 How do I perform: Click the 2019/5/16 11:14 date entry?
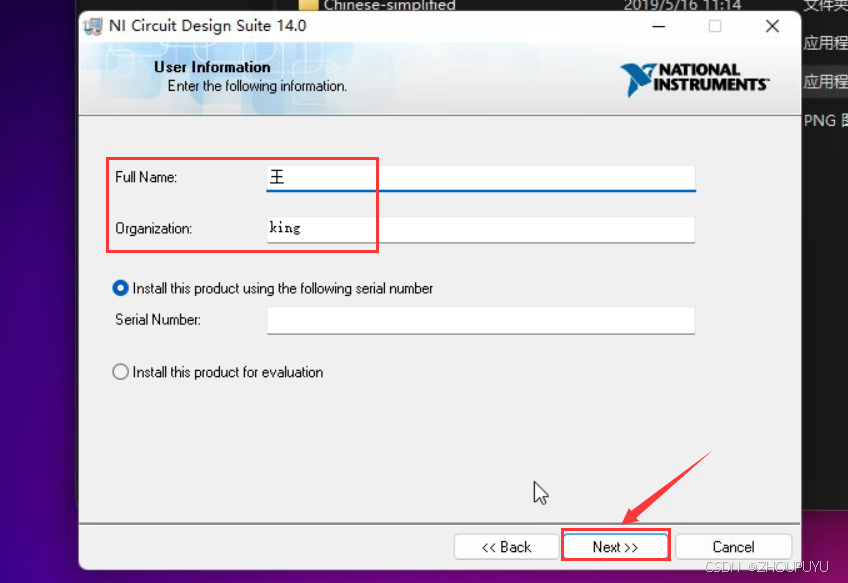tap(683, 5)
